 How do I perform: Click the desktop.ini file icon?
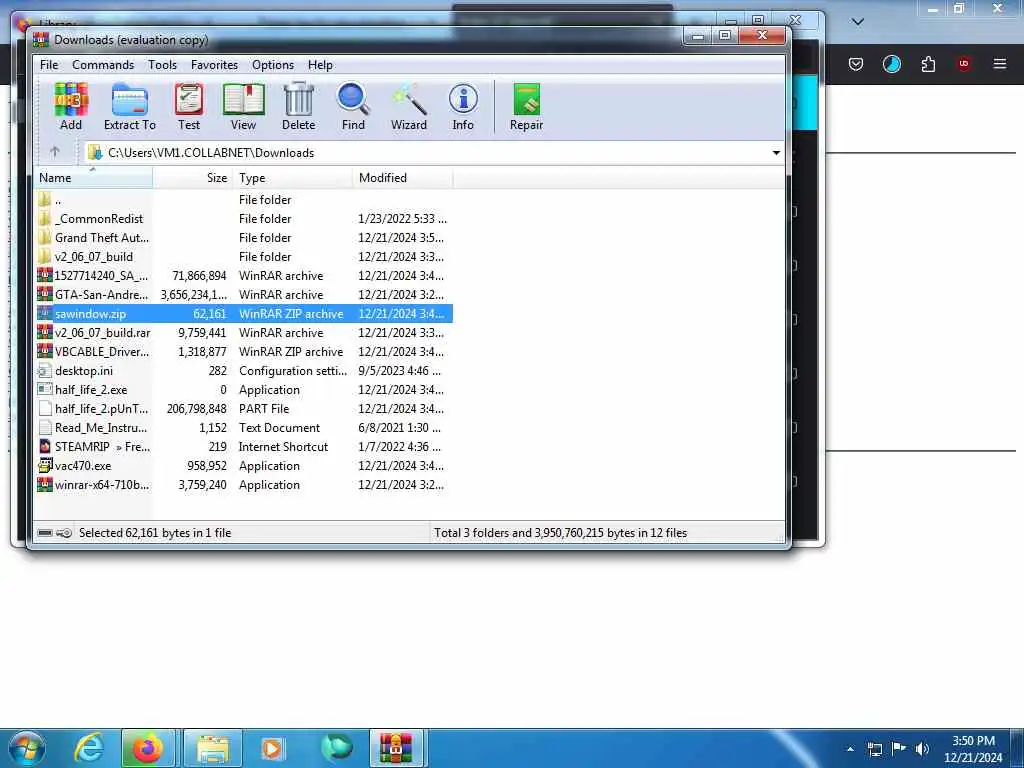(45, 371)
